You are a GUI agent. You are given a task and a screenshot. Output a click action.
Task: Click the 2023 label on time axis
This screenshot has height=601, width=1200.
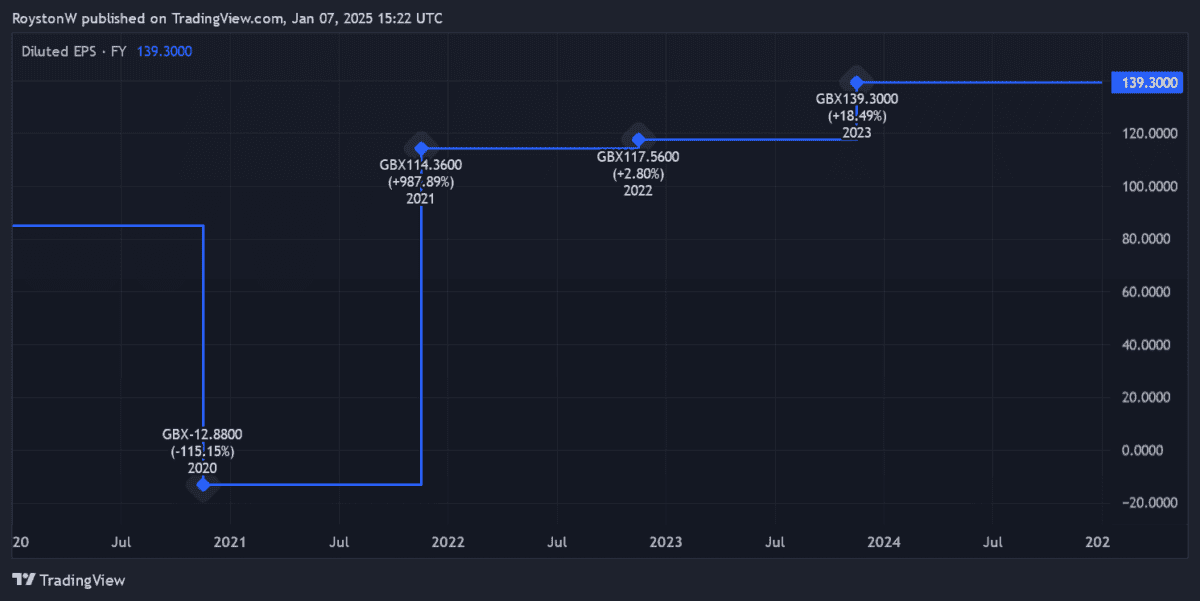[x=666, y=542]
